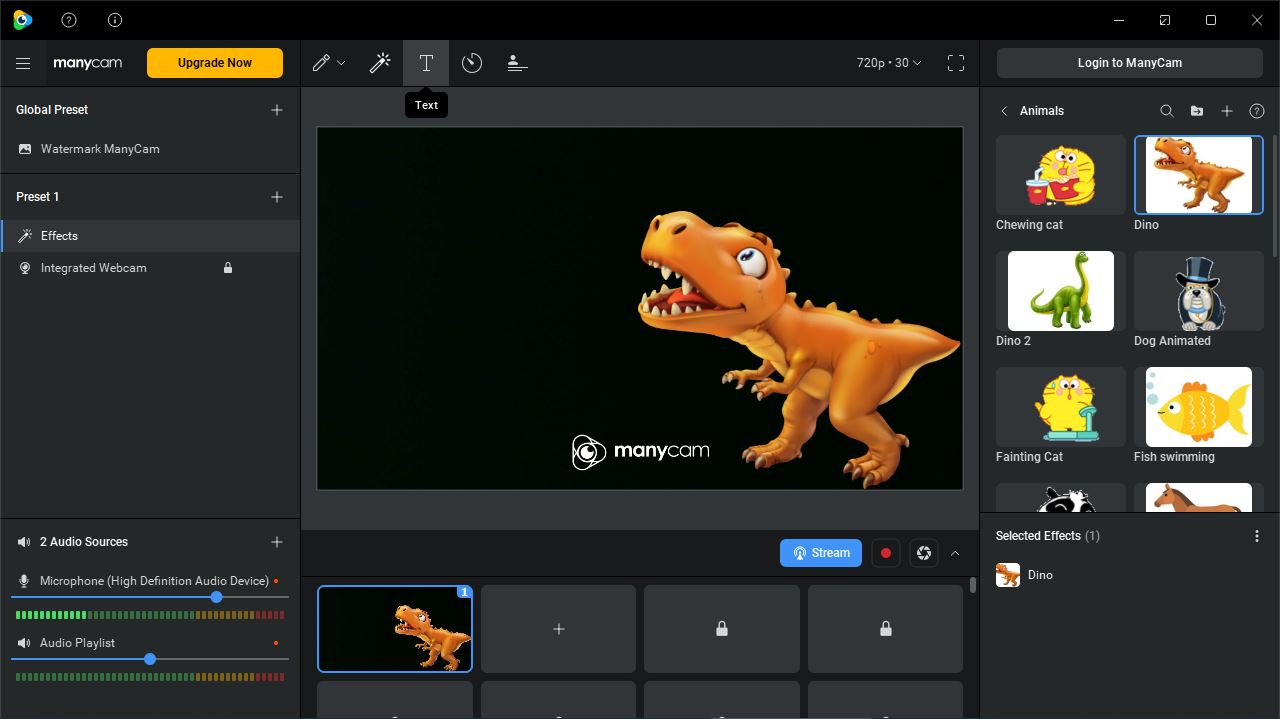Click the ManyCam app logo in title bar
This screenshot has width=1280, height=719.
coord(23,20)
